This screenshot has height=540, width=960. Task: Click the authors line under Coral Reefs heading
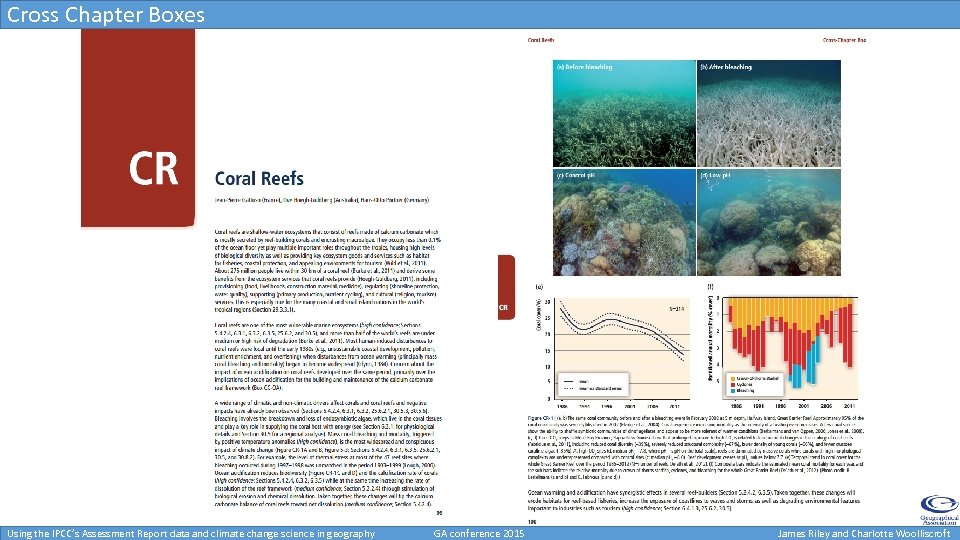click(x=321, y=200)
